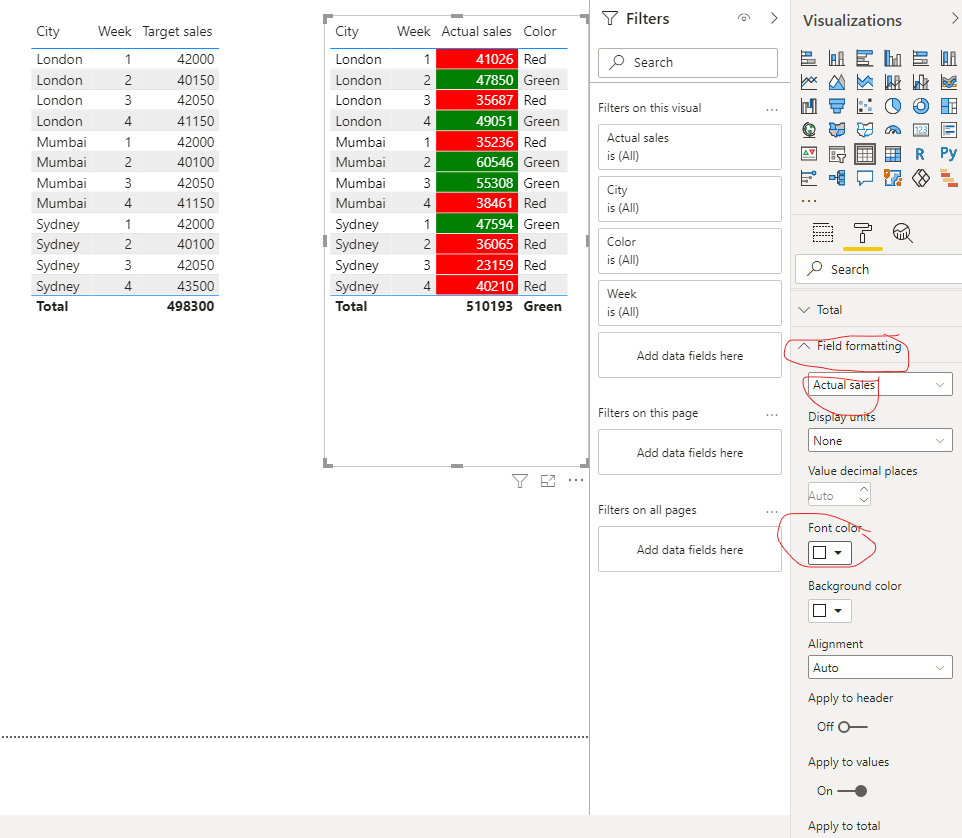The width and height of the screenshot is (962, 838).
Task: Select the Key influencers visual
Action: 809,179
